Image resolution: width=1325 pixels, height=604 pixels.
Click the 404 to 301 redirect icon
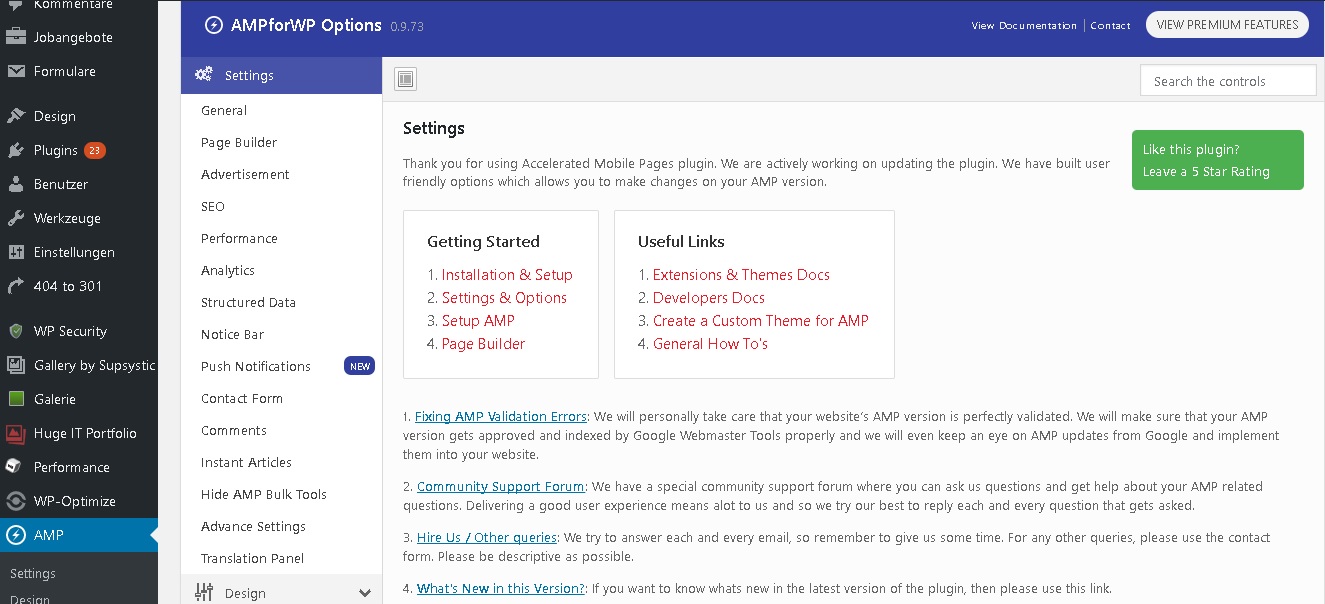point(16,286)
